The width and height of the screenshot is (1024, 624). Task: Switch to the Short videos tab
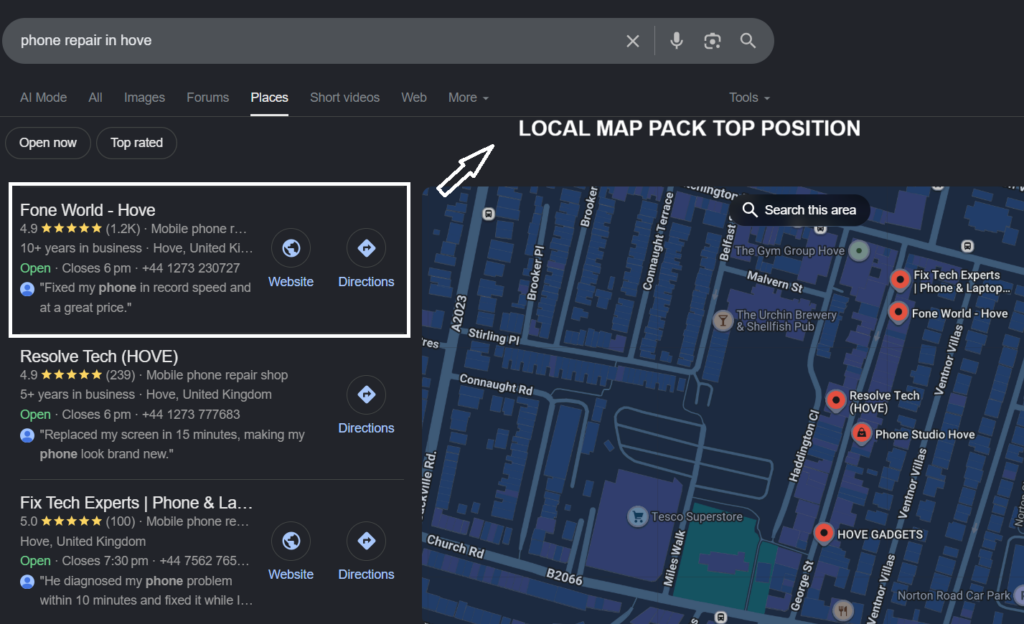344,97
